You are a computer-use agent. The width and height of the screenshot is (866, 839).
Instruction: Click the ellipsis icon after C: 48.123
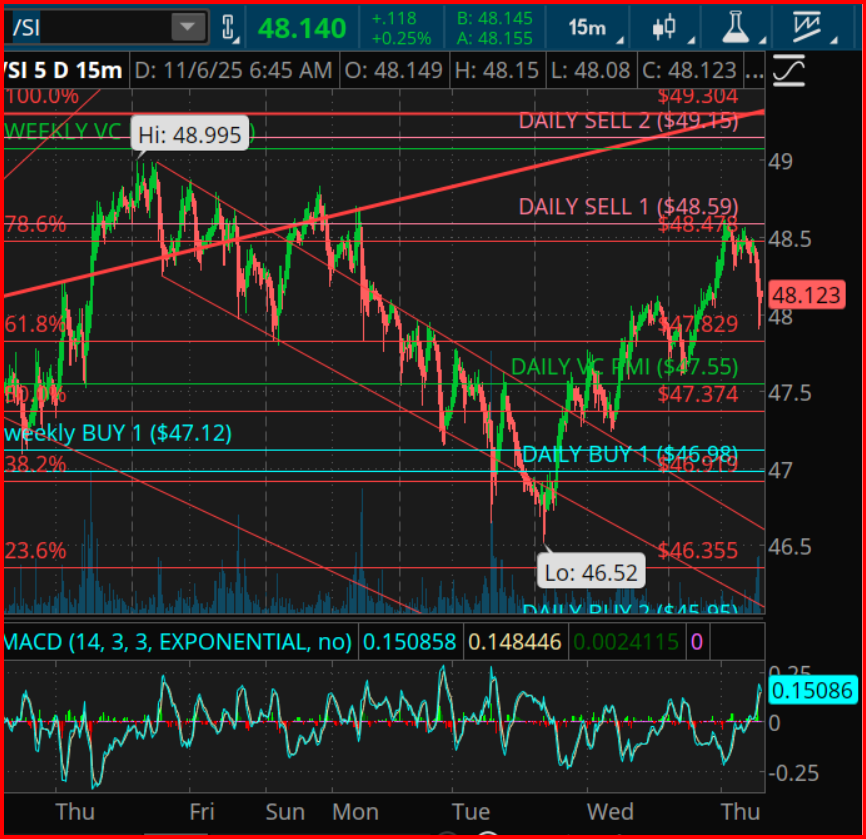coord(754,71)
